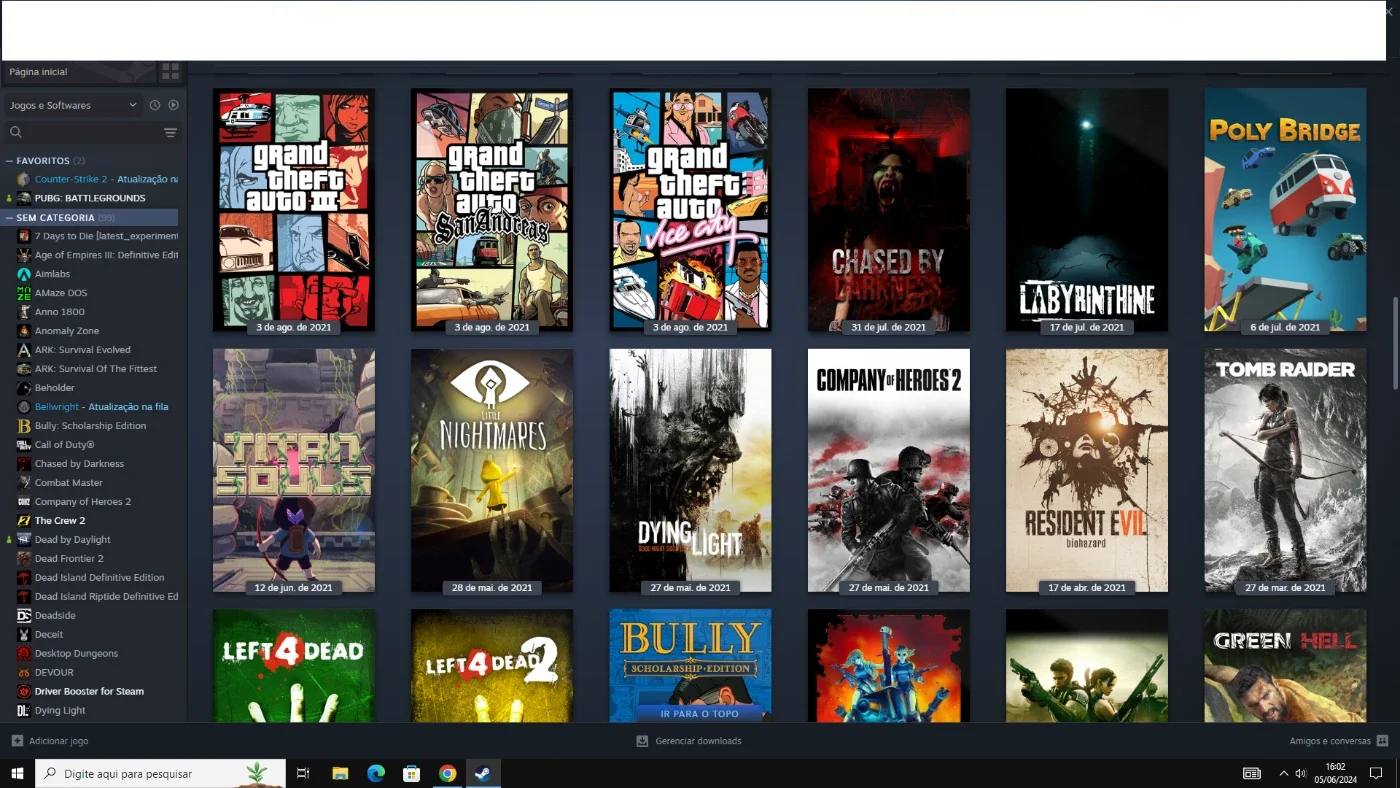The height and width of the screenshot is (788, 1400).
Task: Launch Google Chrome from the taskbar
Action: pyautogui.click(x=447, y=773)
